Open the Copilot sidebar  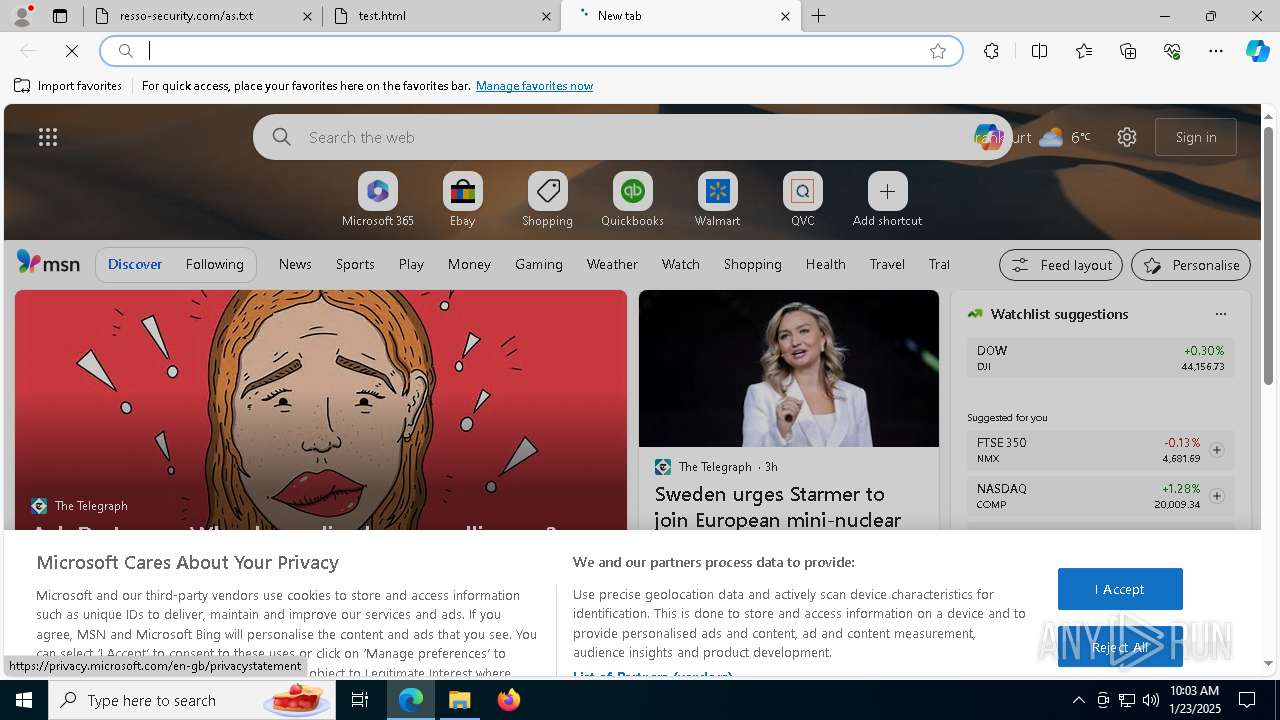(1257, 51)
